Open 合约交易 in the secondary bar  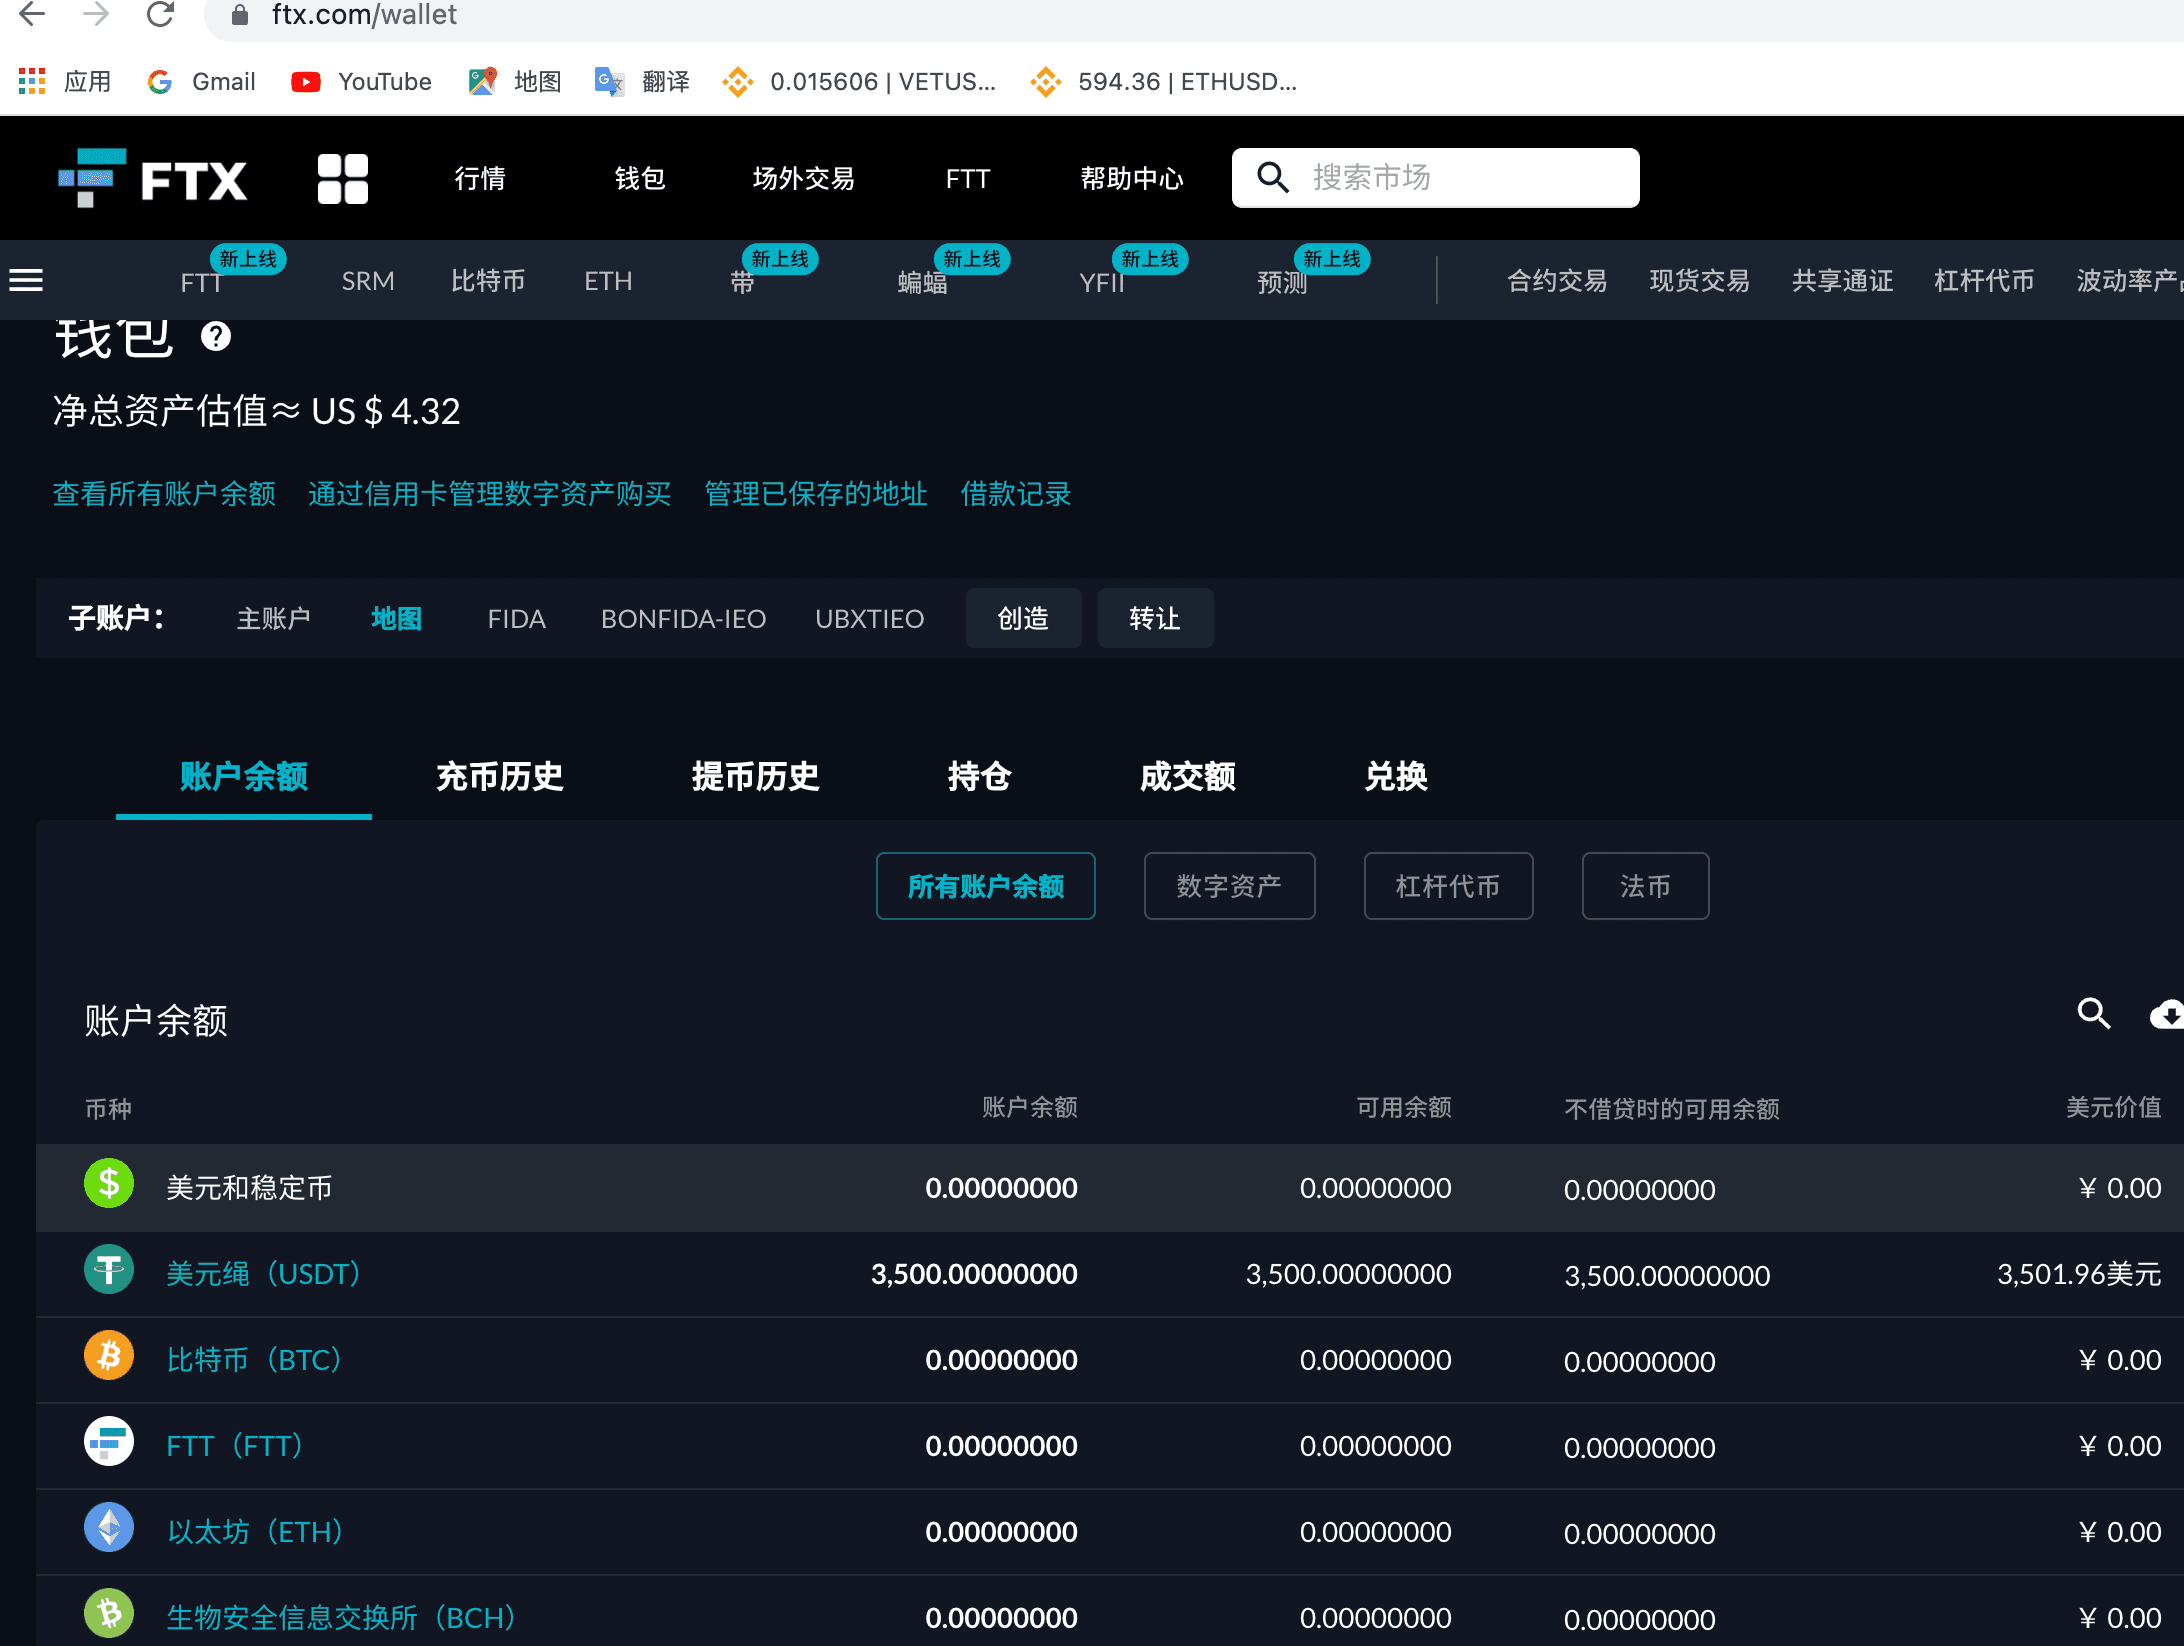click(x=1557, y=281)
